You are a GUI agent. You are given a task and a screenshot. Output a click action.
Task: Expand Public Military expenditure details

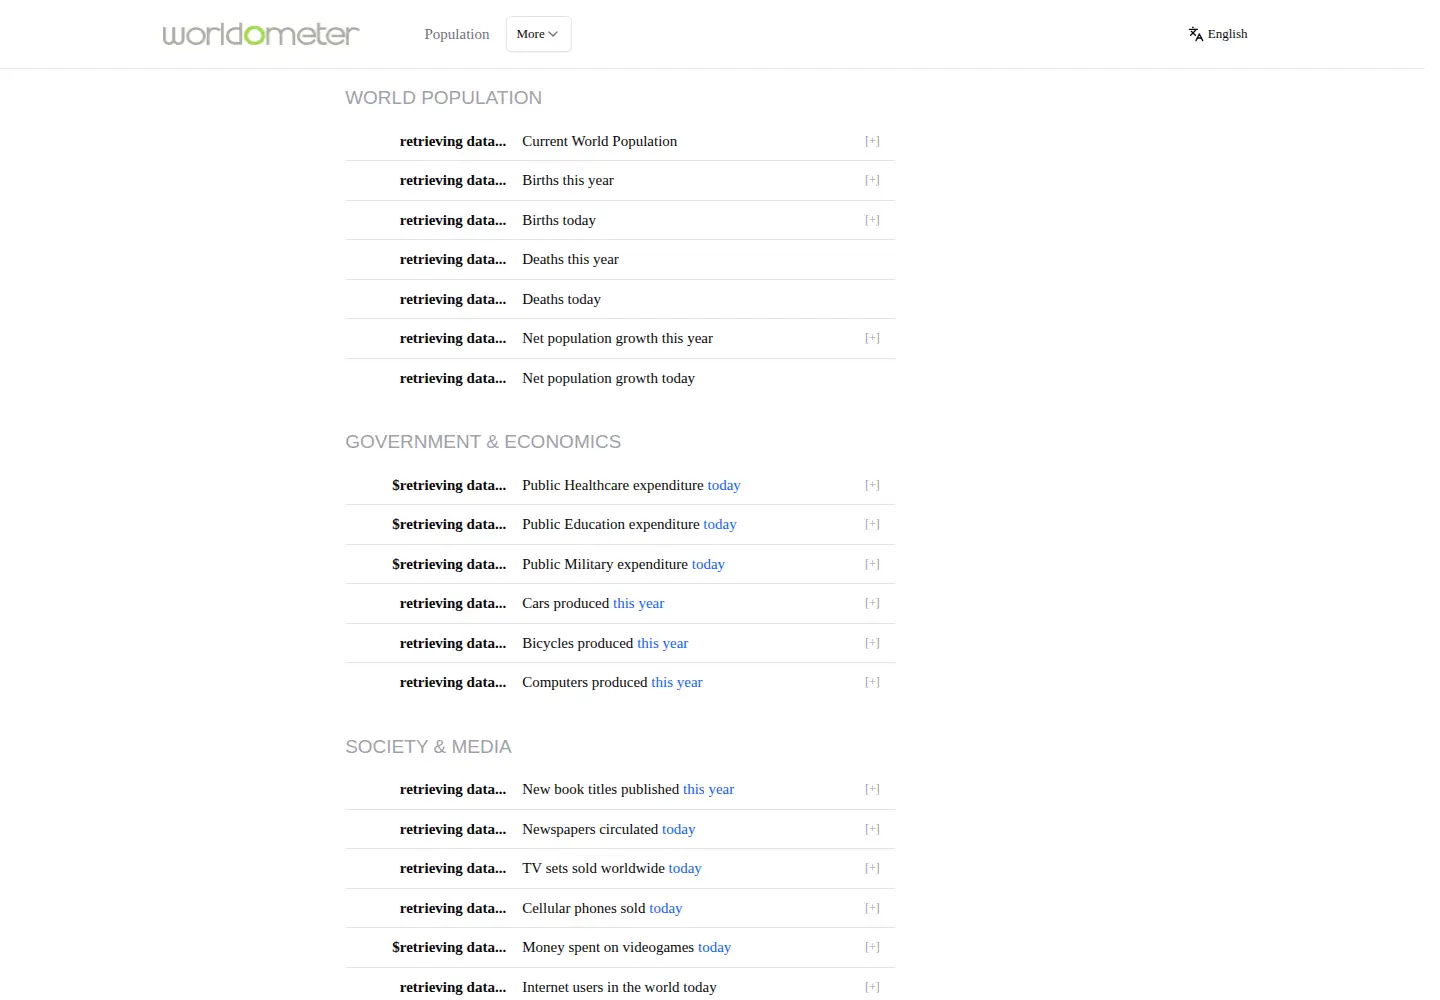872,564
